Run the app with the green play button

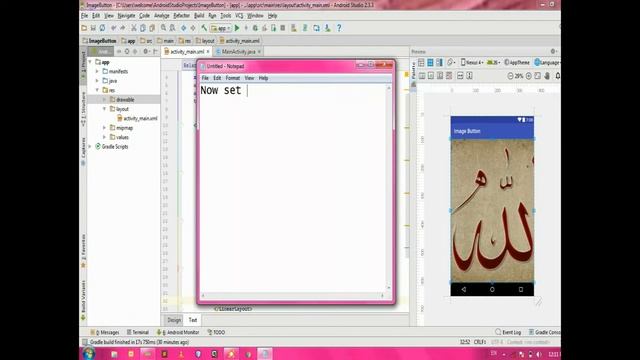[x=237, y=28]
